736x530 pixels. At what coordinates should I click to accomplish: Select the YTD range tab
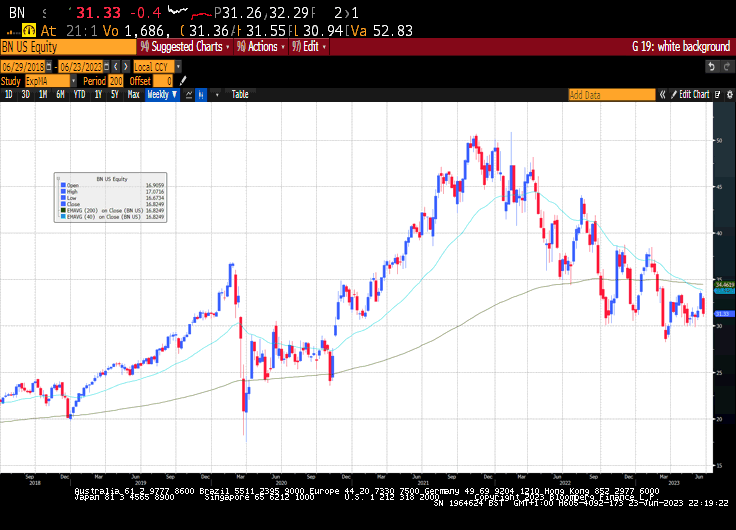click(x=79, y=94)
